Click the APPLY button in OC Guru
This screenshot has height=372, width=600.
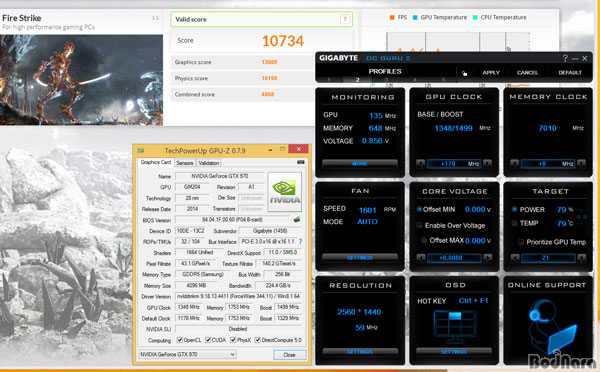491,72
